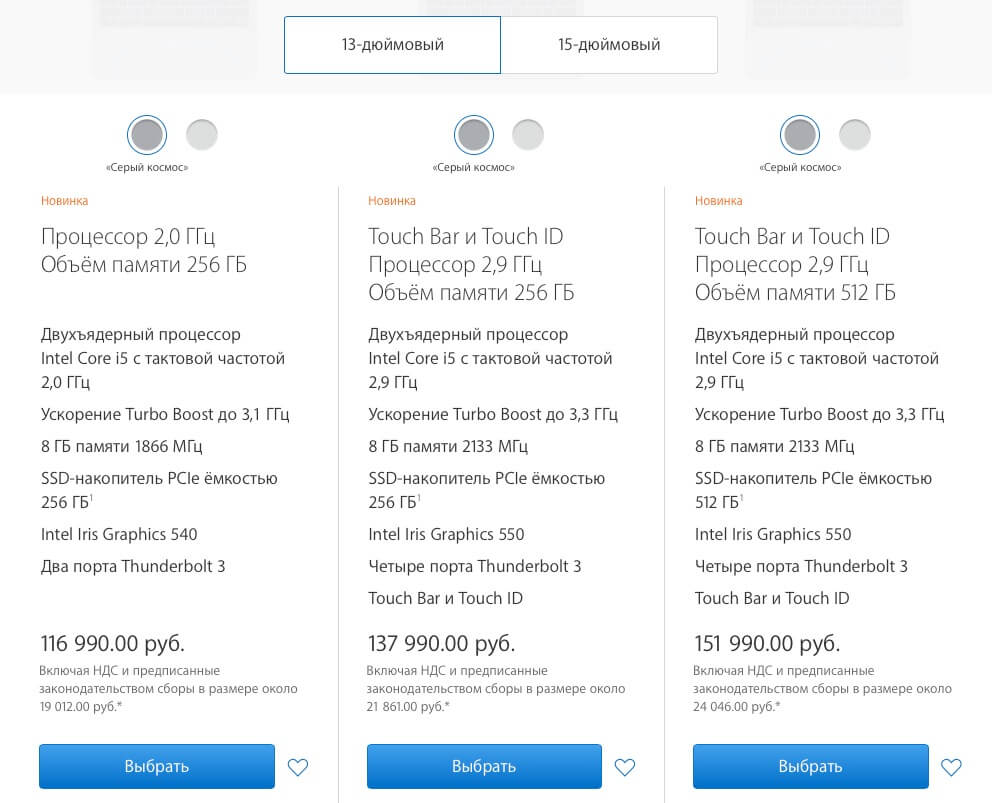Click Ускорение Turbo Boost до 3,1 ГГц
Screen dimensions: 992x803
[165, 414]
